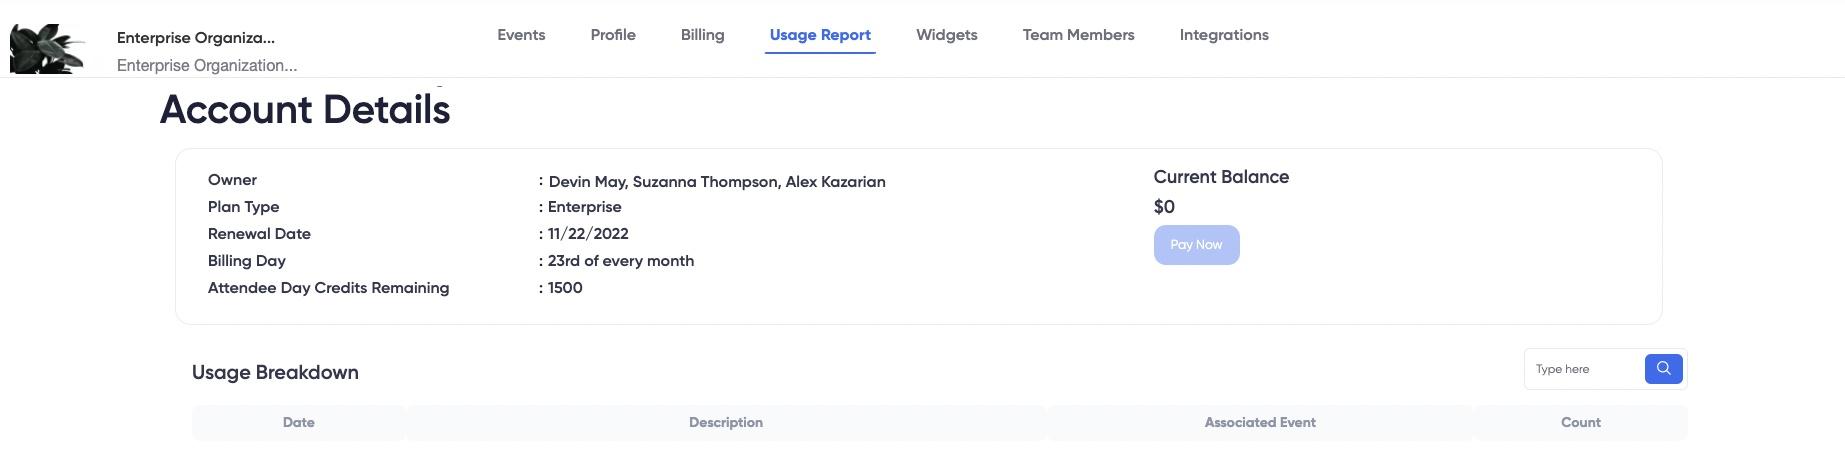1845x456 pixels.
Task: Select the Usage Report tab
Action: click(820, 35)
